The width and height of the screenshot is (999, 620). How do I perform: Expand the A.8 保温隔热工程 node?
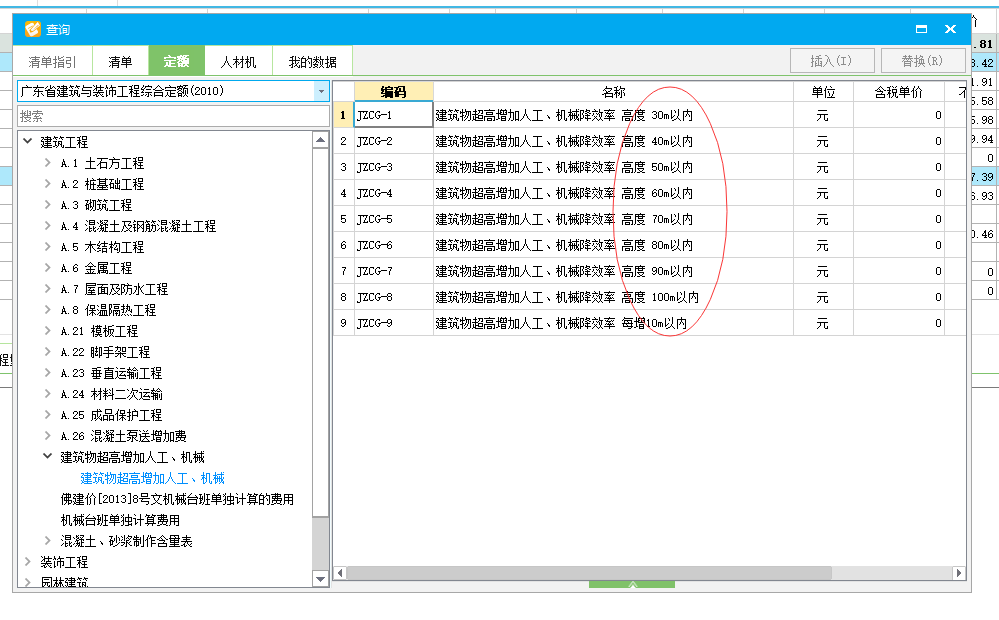(48, 310)
